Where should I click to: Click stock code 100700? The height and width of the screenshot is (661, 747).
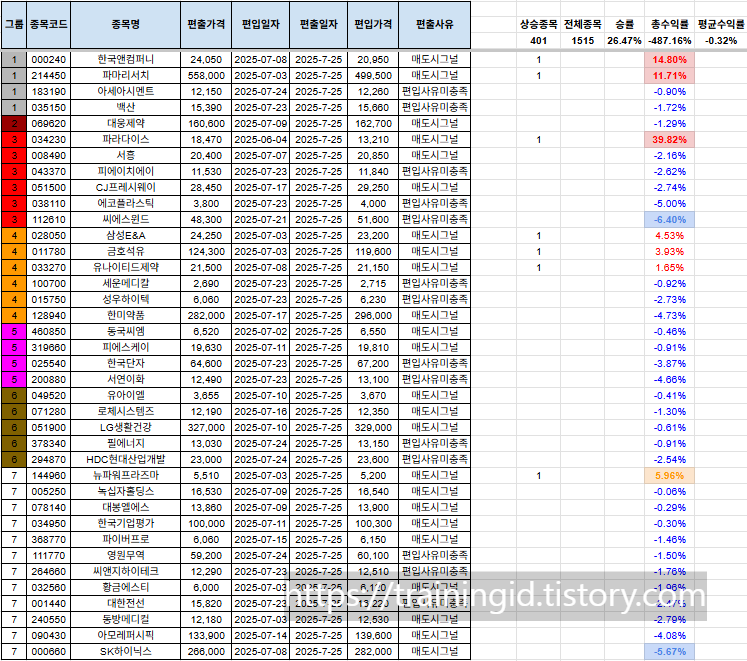point(49,284)
